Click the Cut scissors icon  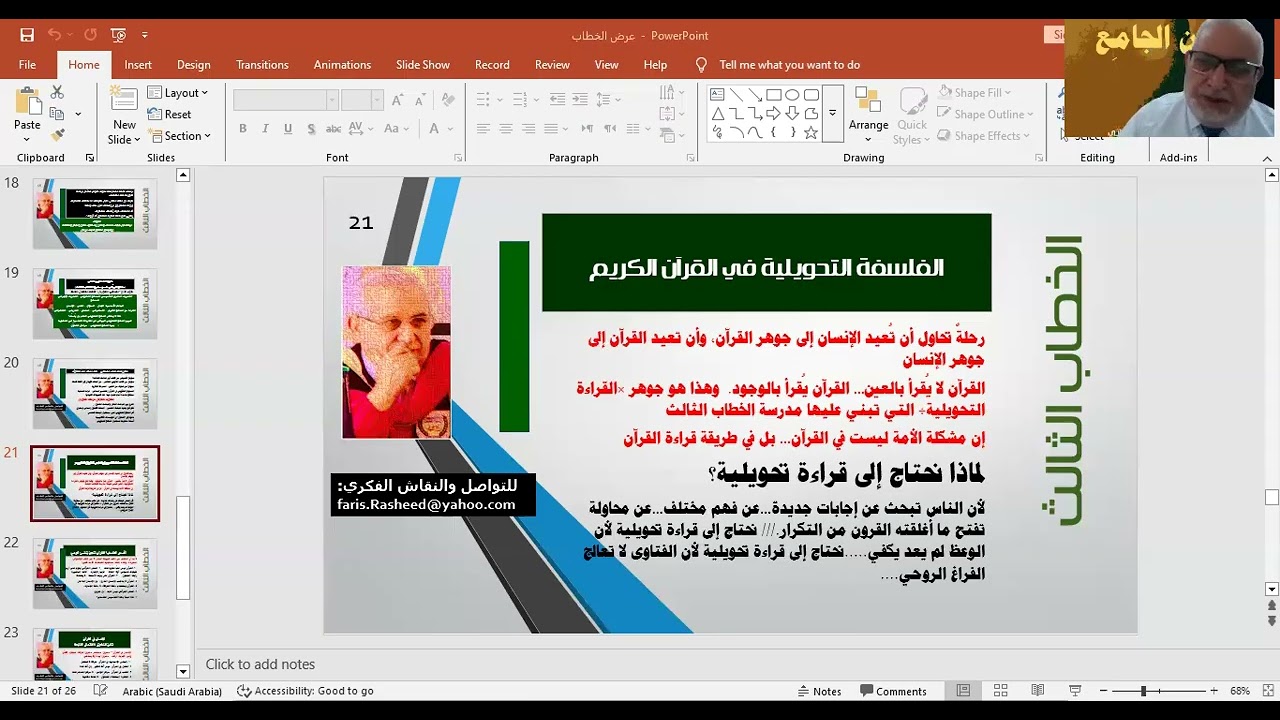coord(57,92)
